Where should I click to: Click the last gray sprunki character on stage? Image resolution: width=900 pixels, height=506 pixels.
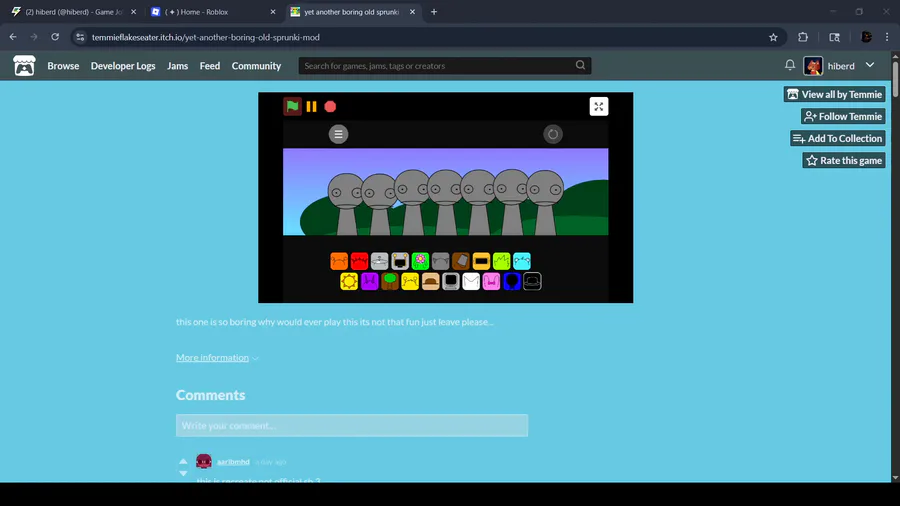545,202
